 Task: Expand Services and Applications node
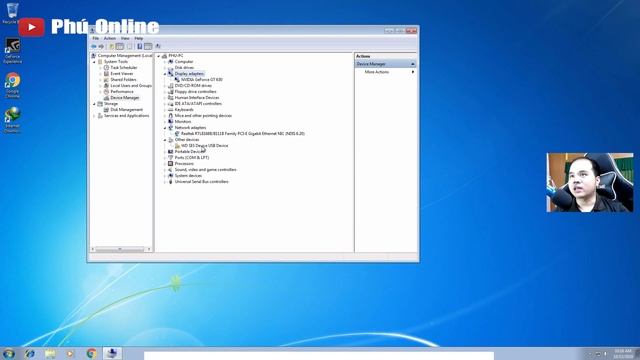[x=94, y=116]
